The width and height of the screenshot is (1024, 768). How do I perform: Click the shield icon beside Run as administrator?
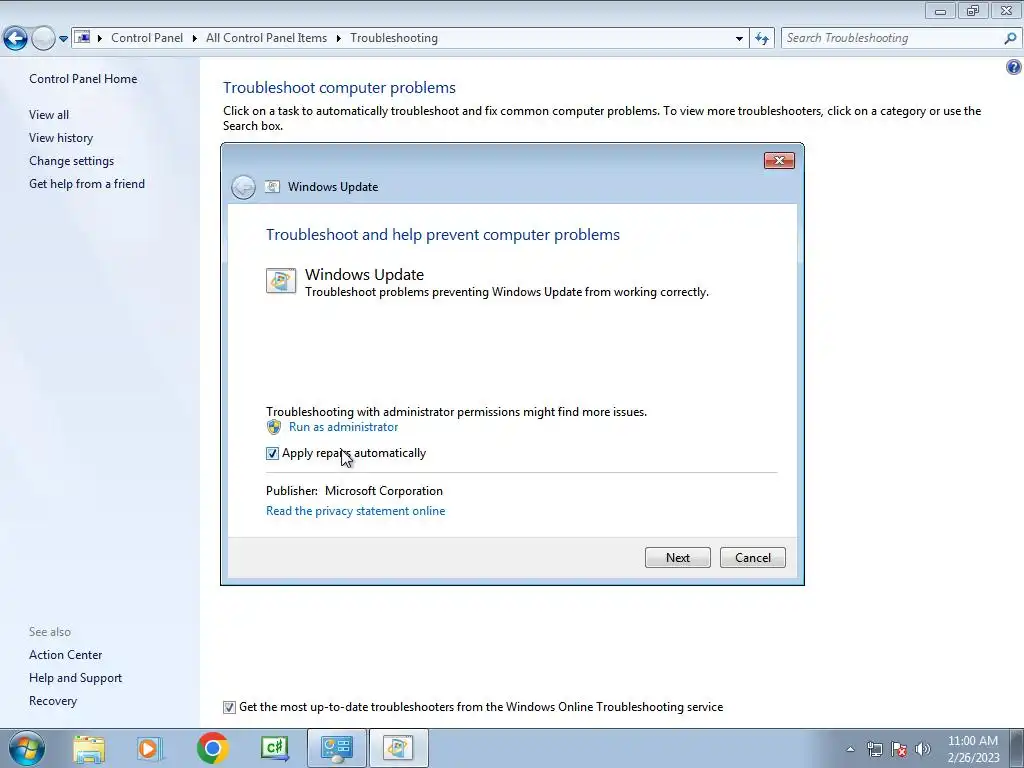pos(274,427)
